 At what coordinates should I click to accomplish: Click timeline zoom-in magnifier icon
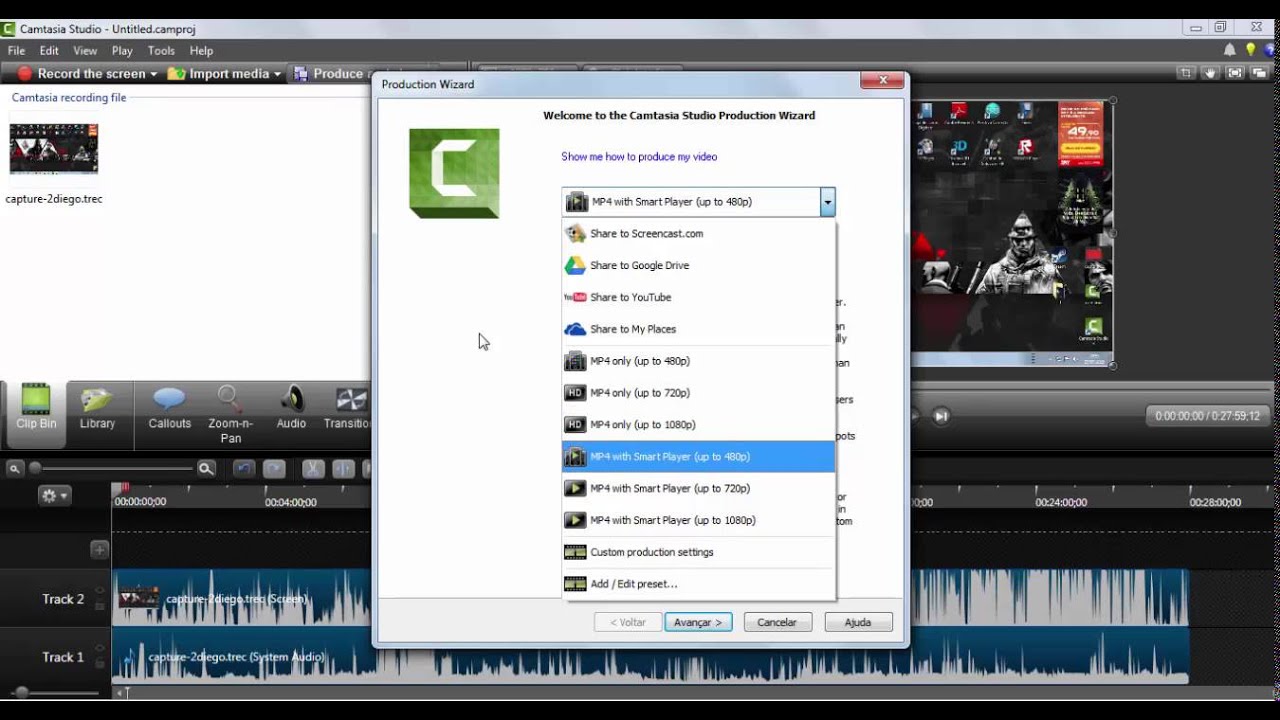pyautogui.click(x=206, y=468)
